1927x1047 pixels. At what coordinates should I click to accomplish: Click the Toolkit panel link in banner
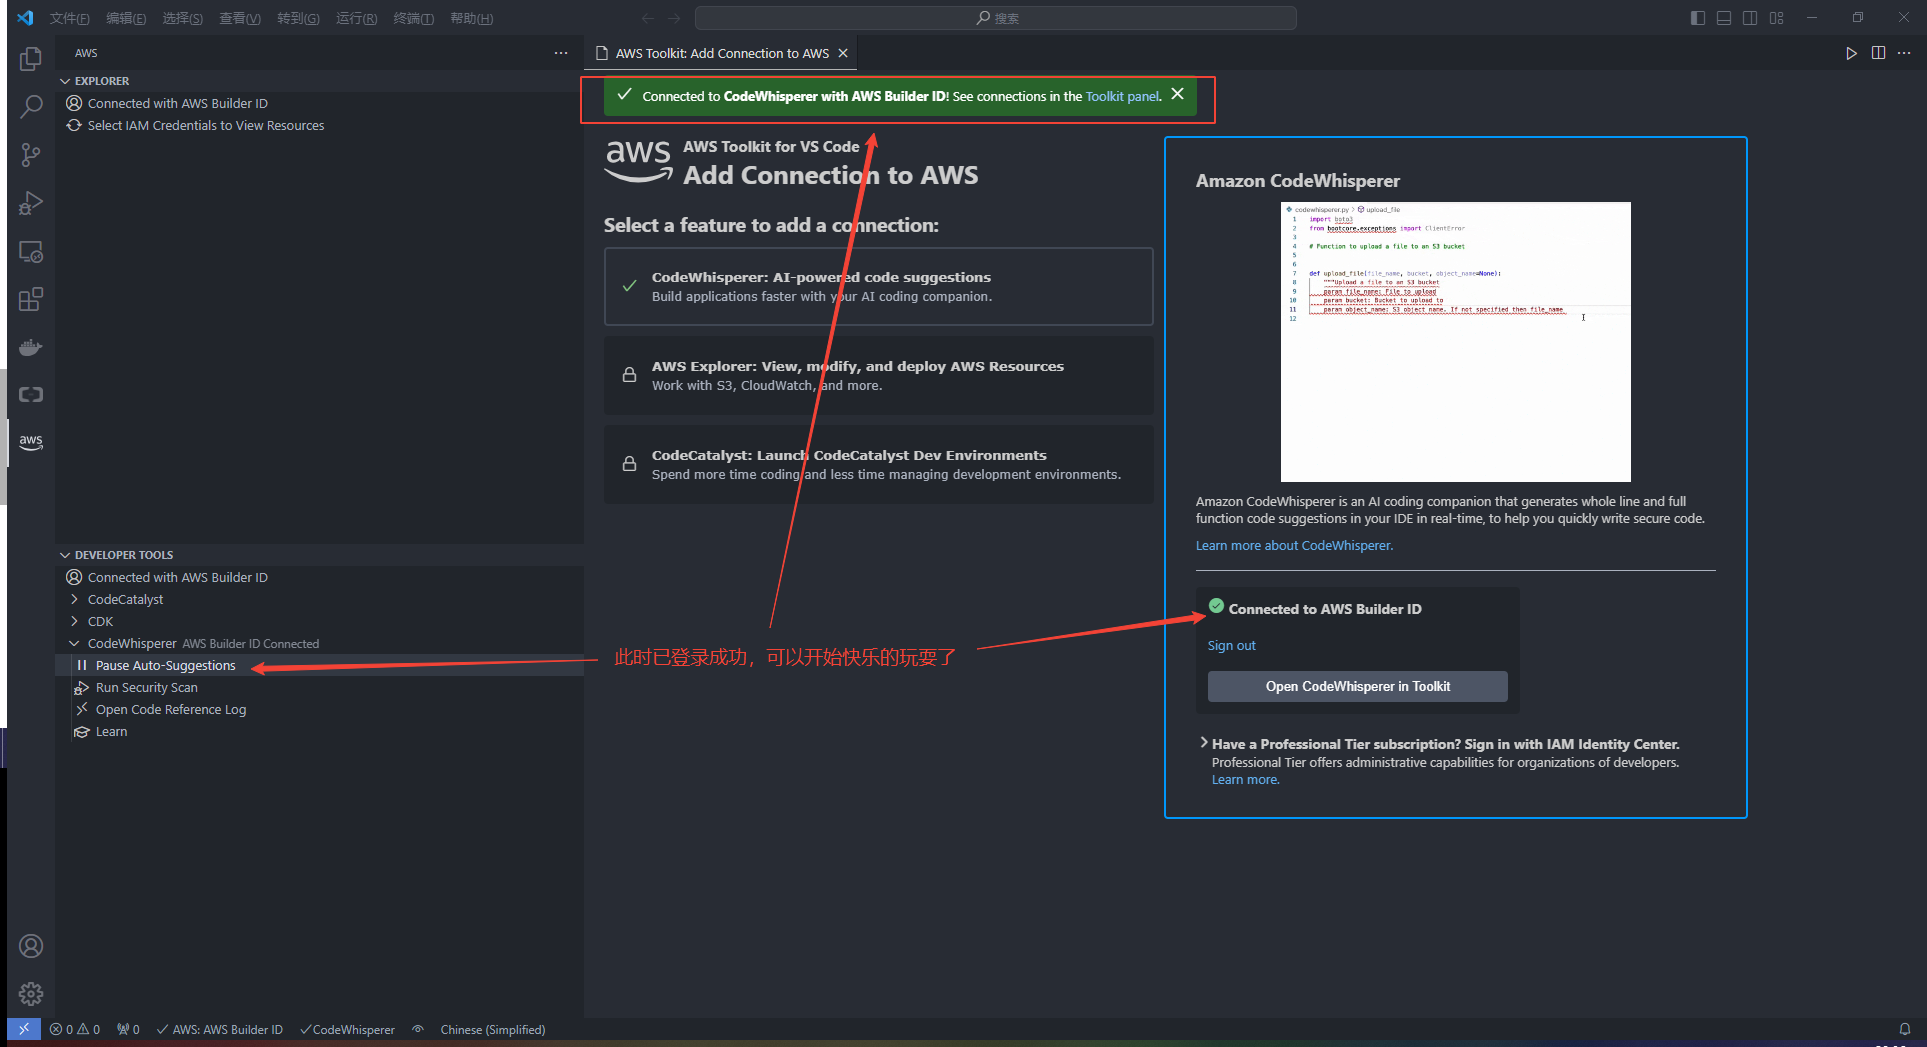tap(1123, 96)
